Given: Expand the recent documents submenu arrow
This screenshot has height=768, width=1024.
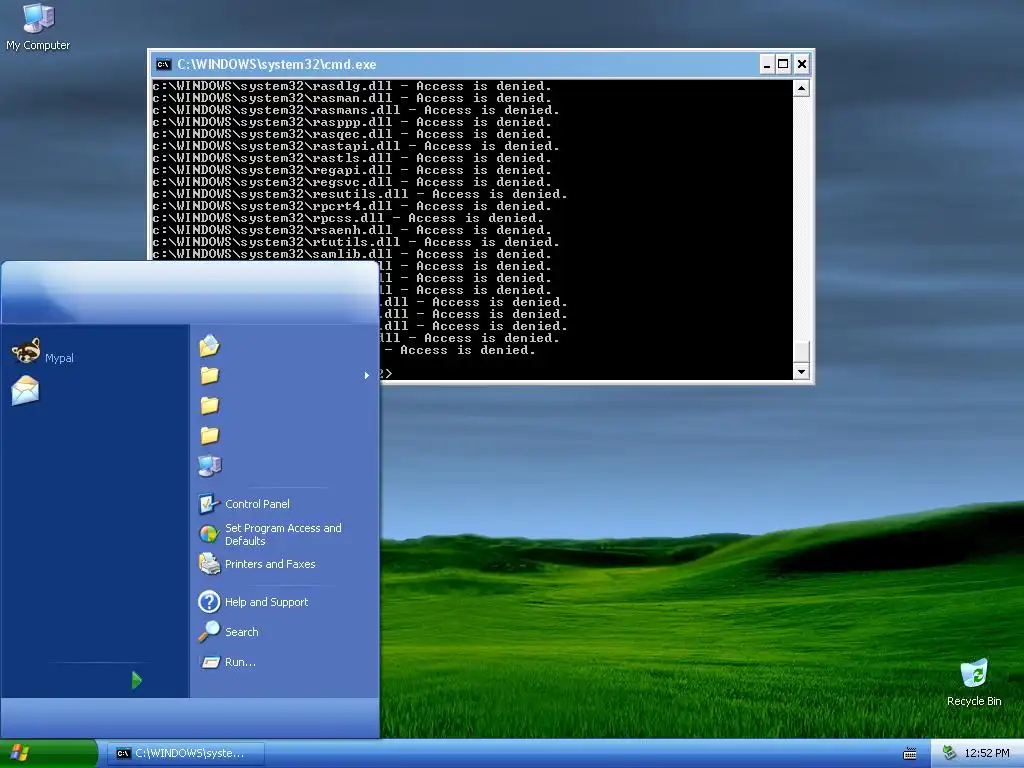Looking at the screenshot, I should [x=366, y=376].
